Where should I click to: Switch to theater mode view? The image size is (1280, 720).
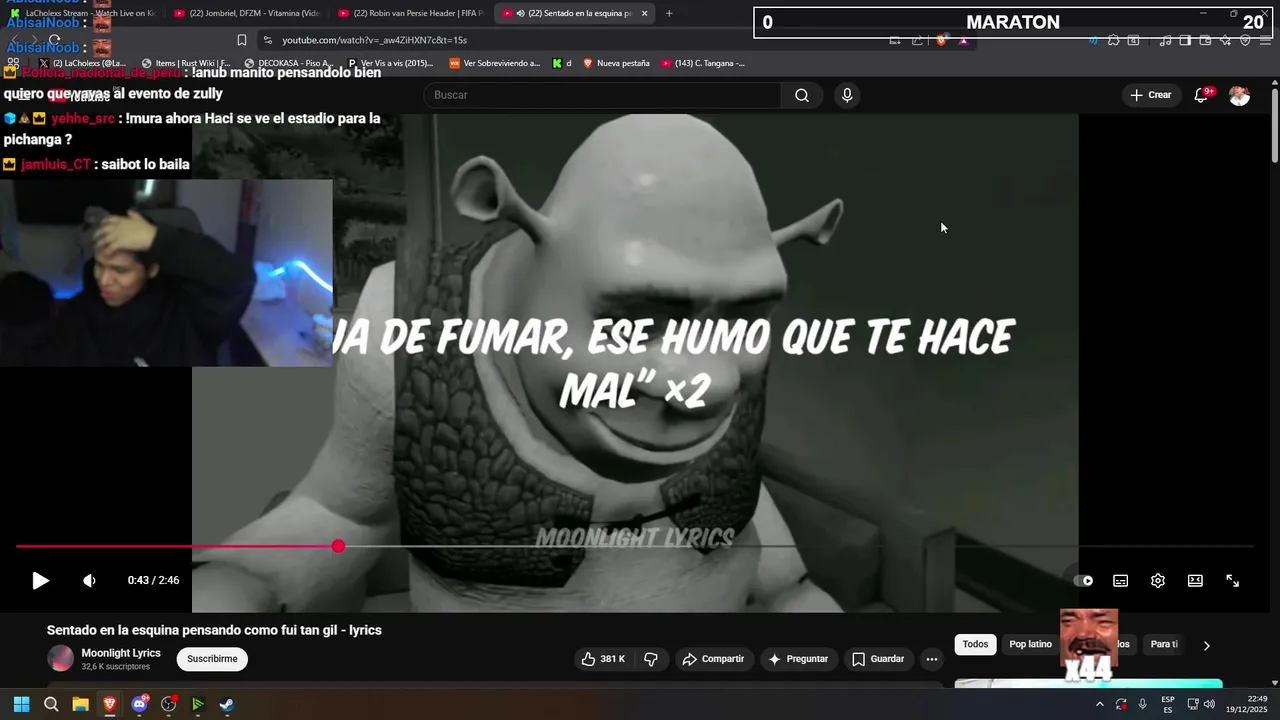tap(1195, 580)
